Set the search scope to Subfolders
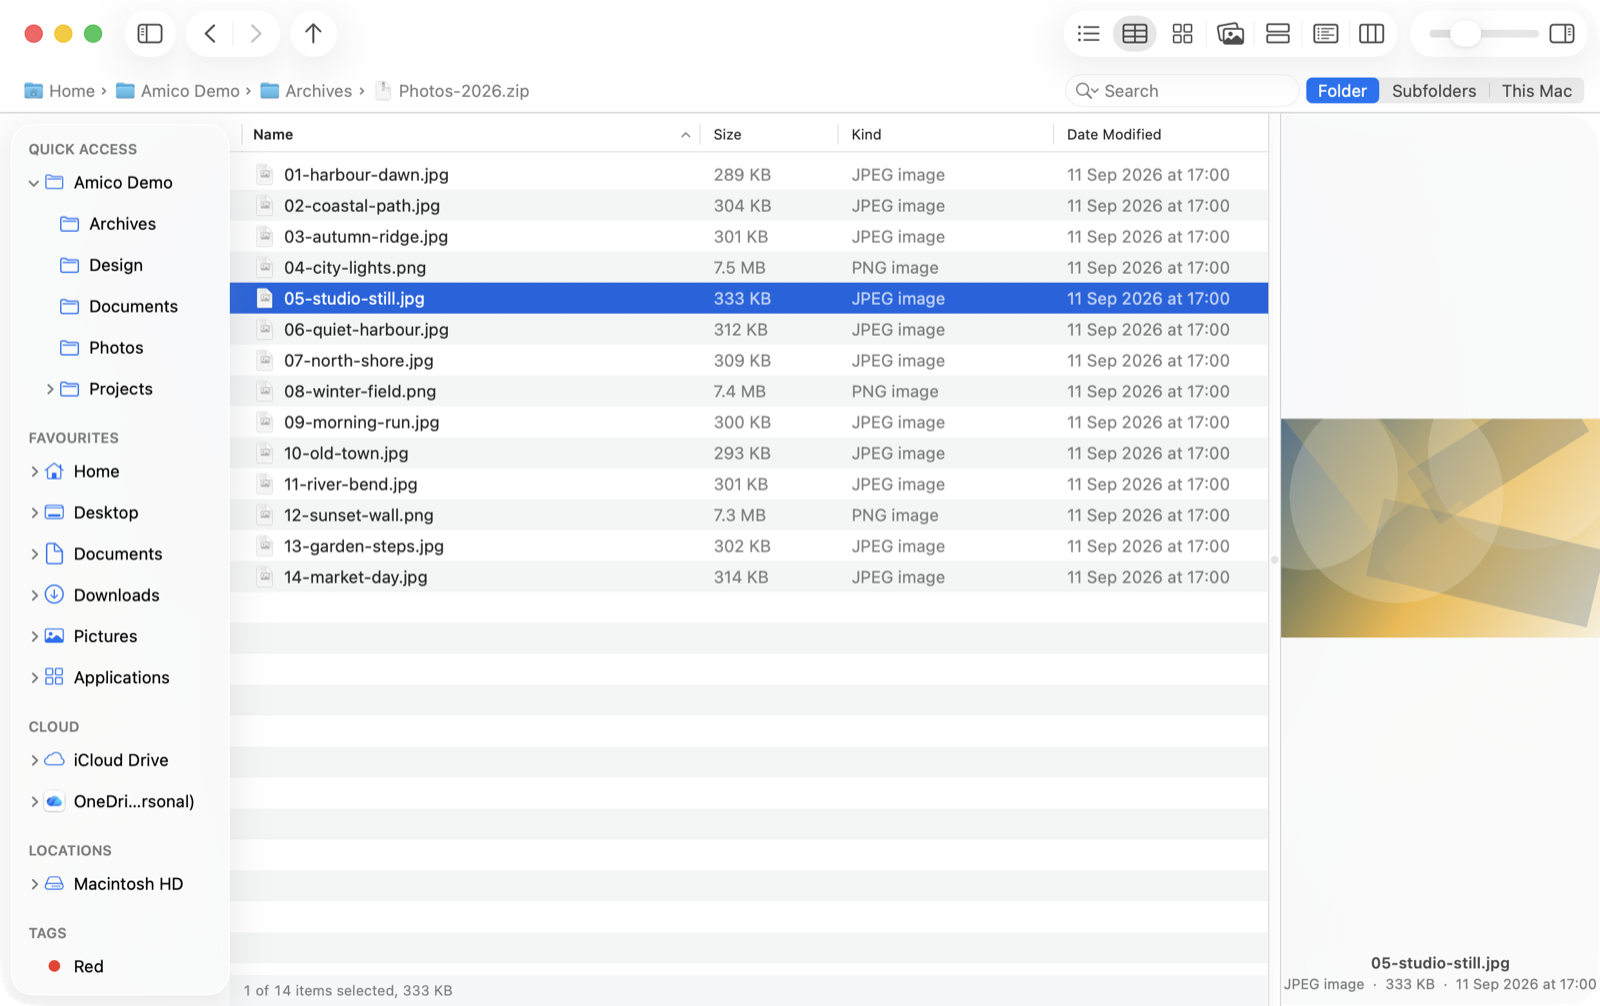This screenshot has width=1600, height=1006. (x=1433, y=91)
